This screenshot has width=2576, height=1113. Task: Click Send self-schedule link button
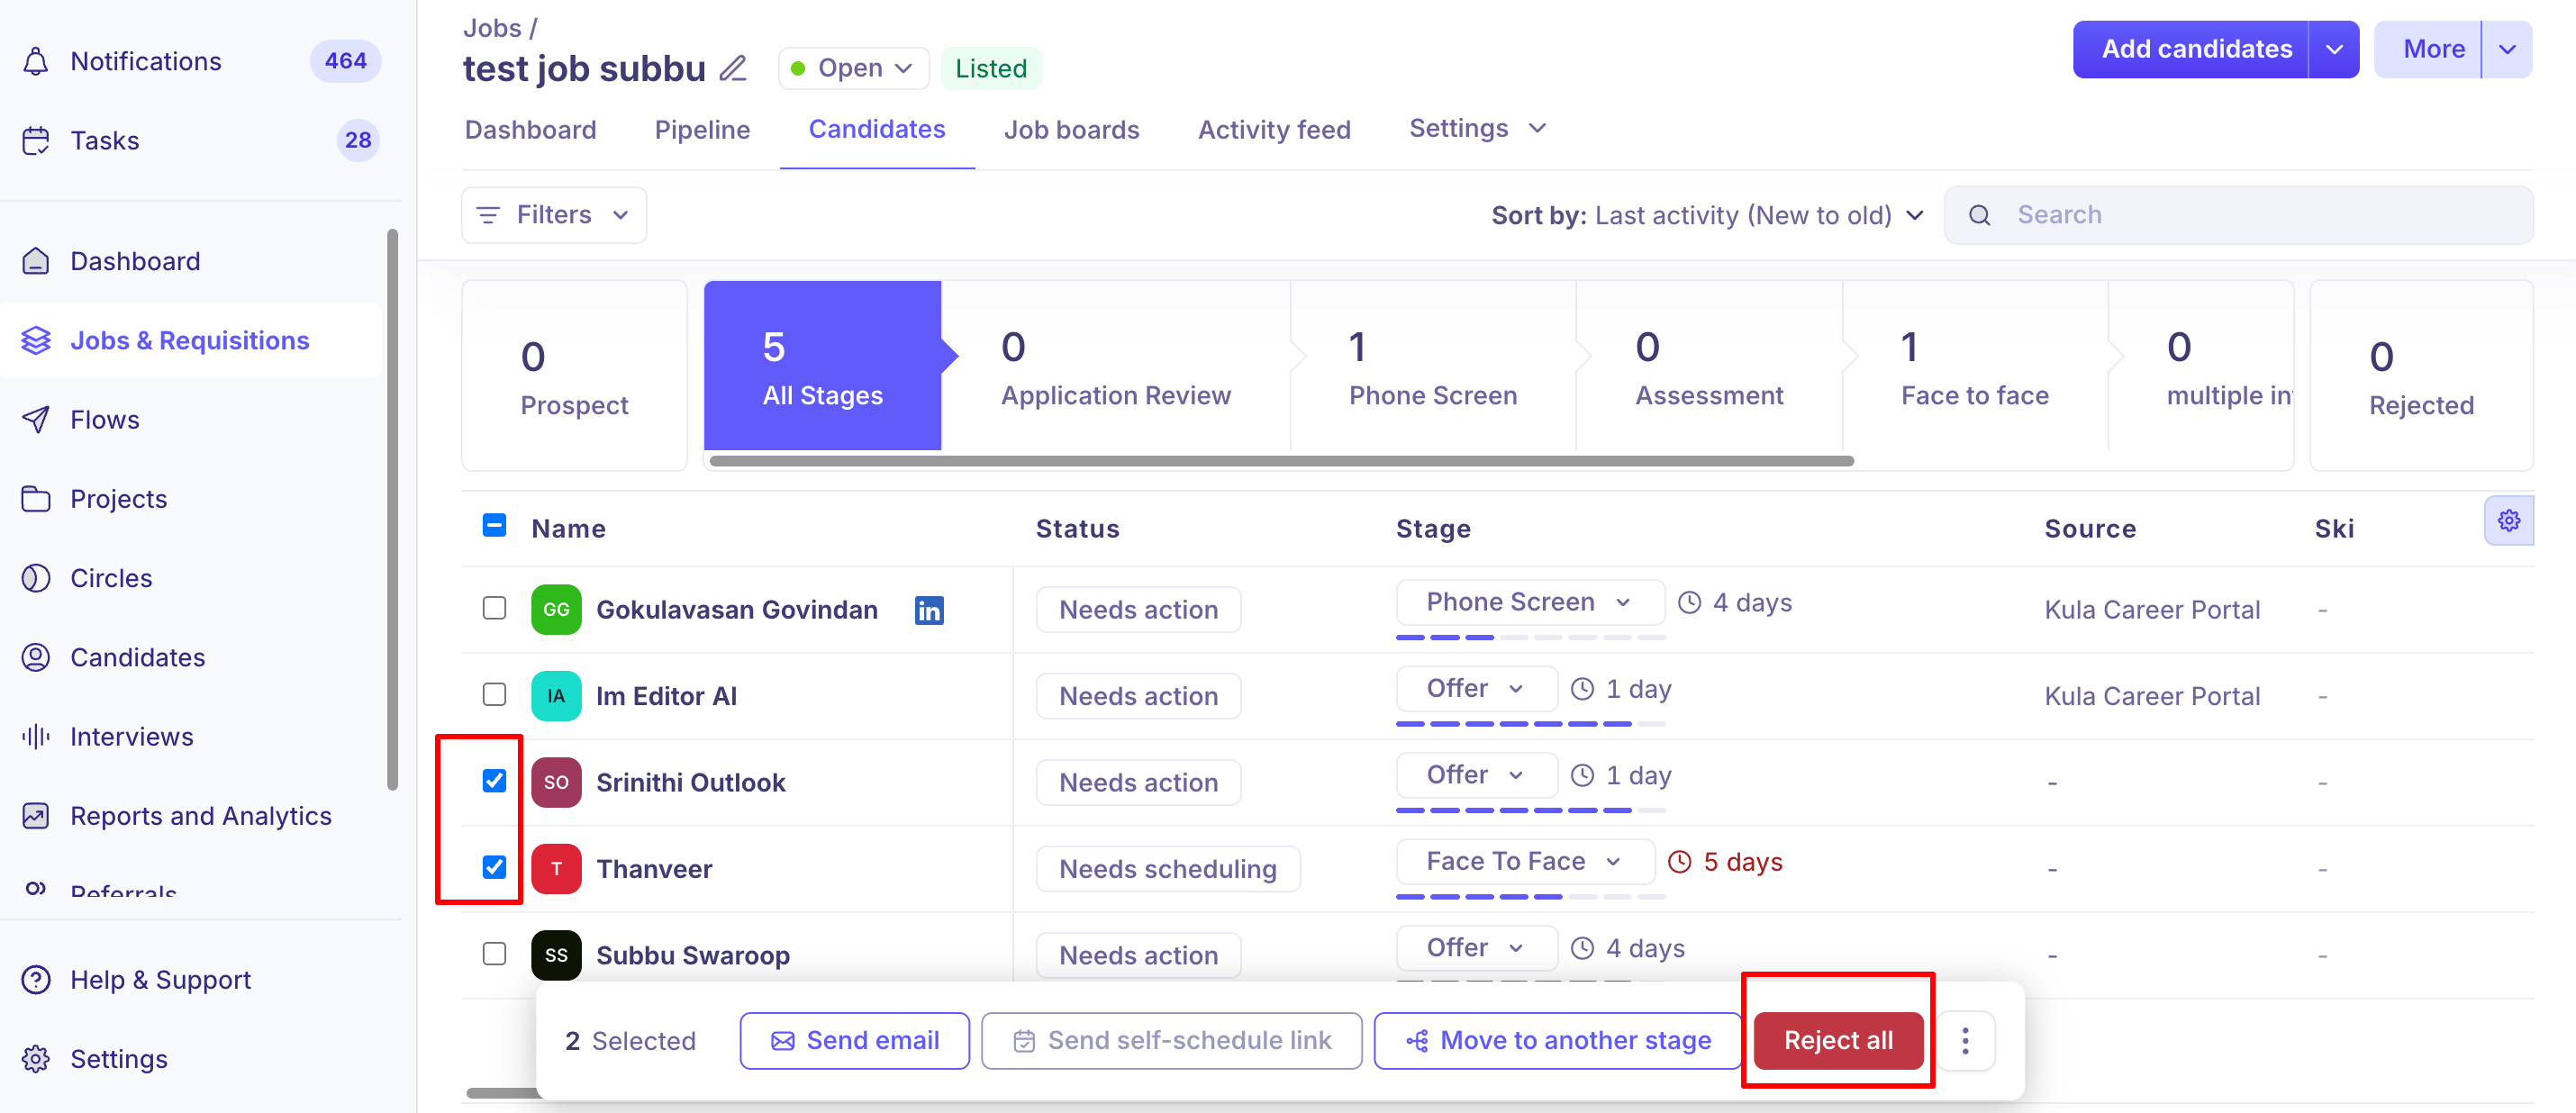(1171, 1040)
